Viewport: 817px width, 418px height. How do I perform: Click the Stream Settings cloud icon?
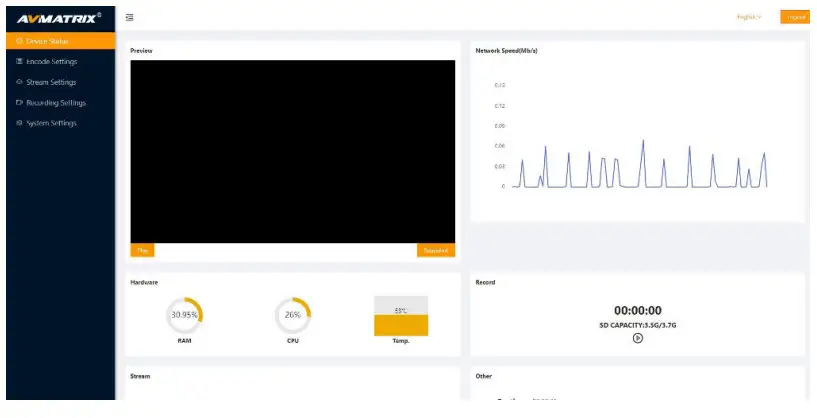click(19, 82)
